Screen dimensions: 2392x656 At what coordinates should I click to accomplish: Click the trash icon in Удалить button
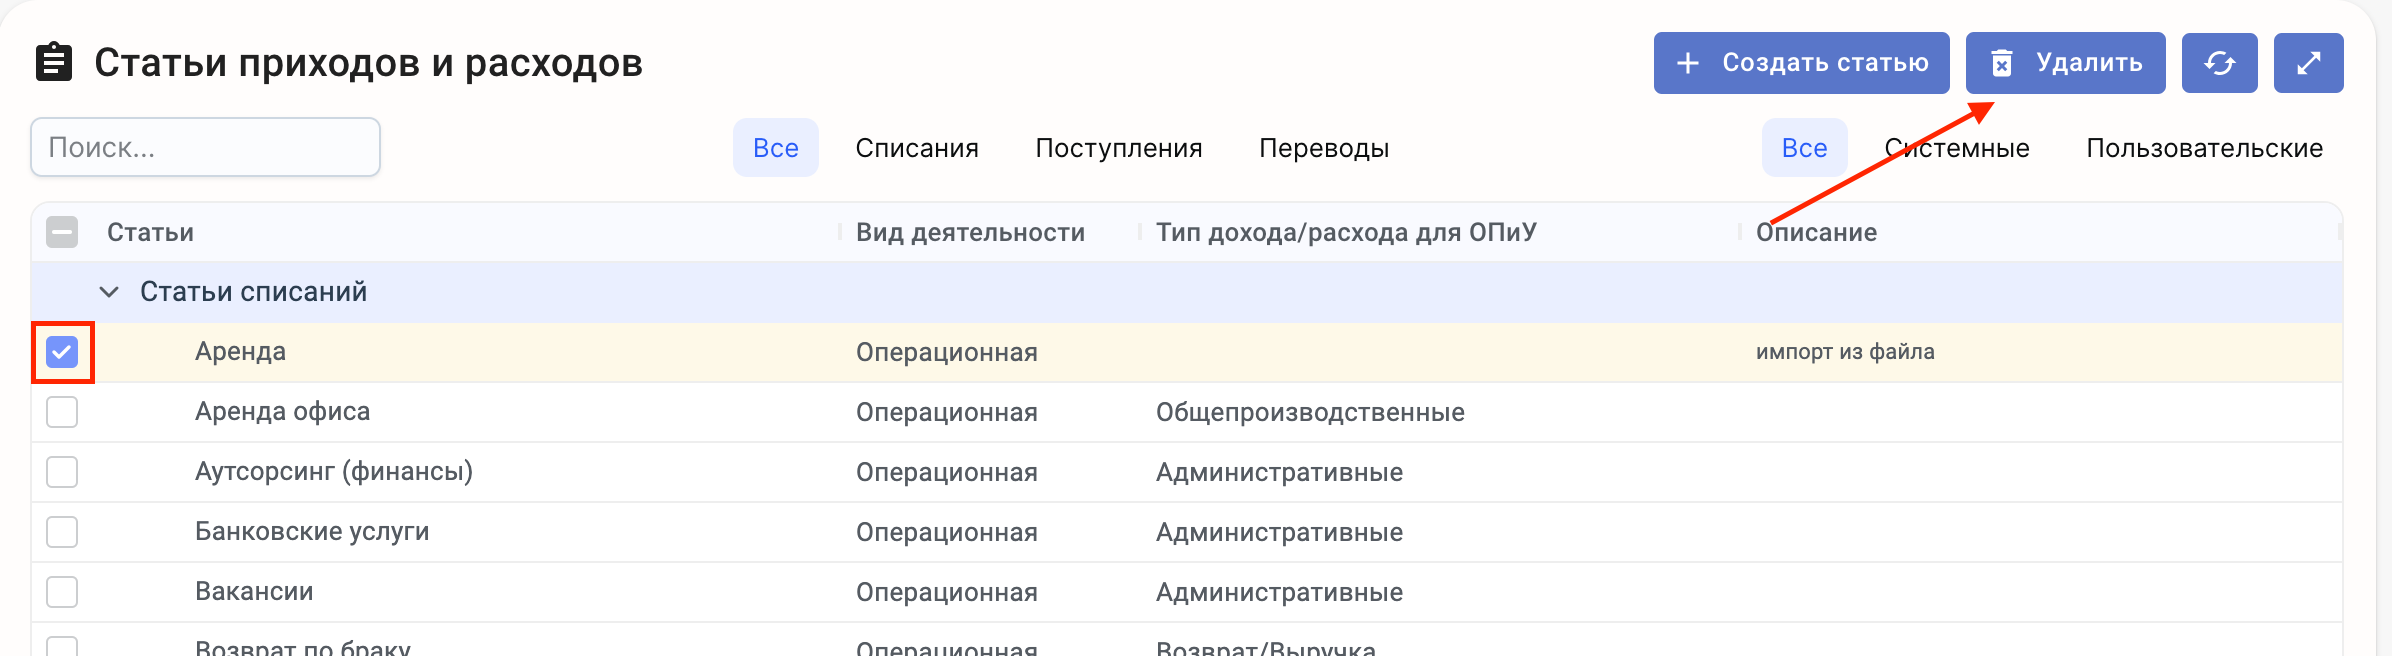(x=2001, y=63)
